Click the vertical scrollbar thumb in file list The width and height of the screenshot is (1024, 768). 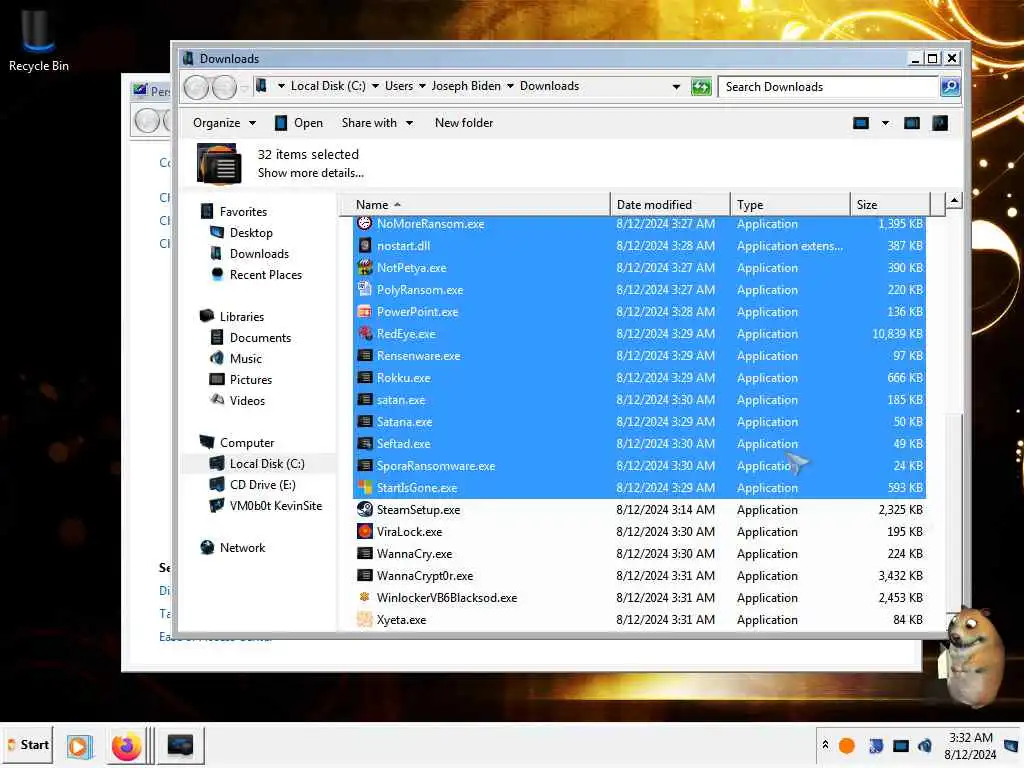coord(954,511)
